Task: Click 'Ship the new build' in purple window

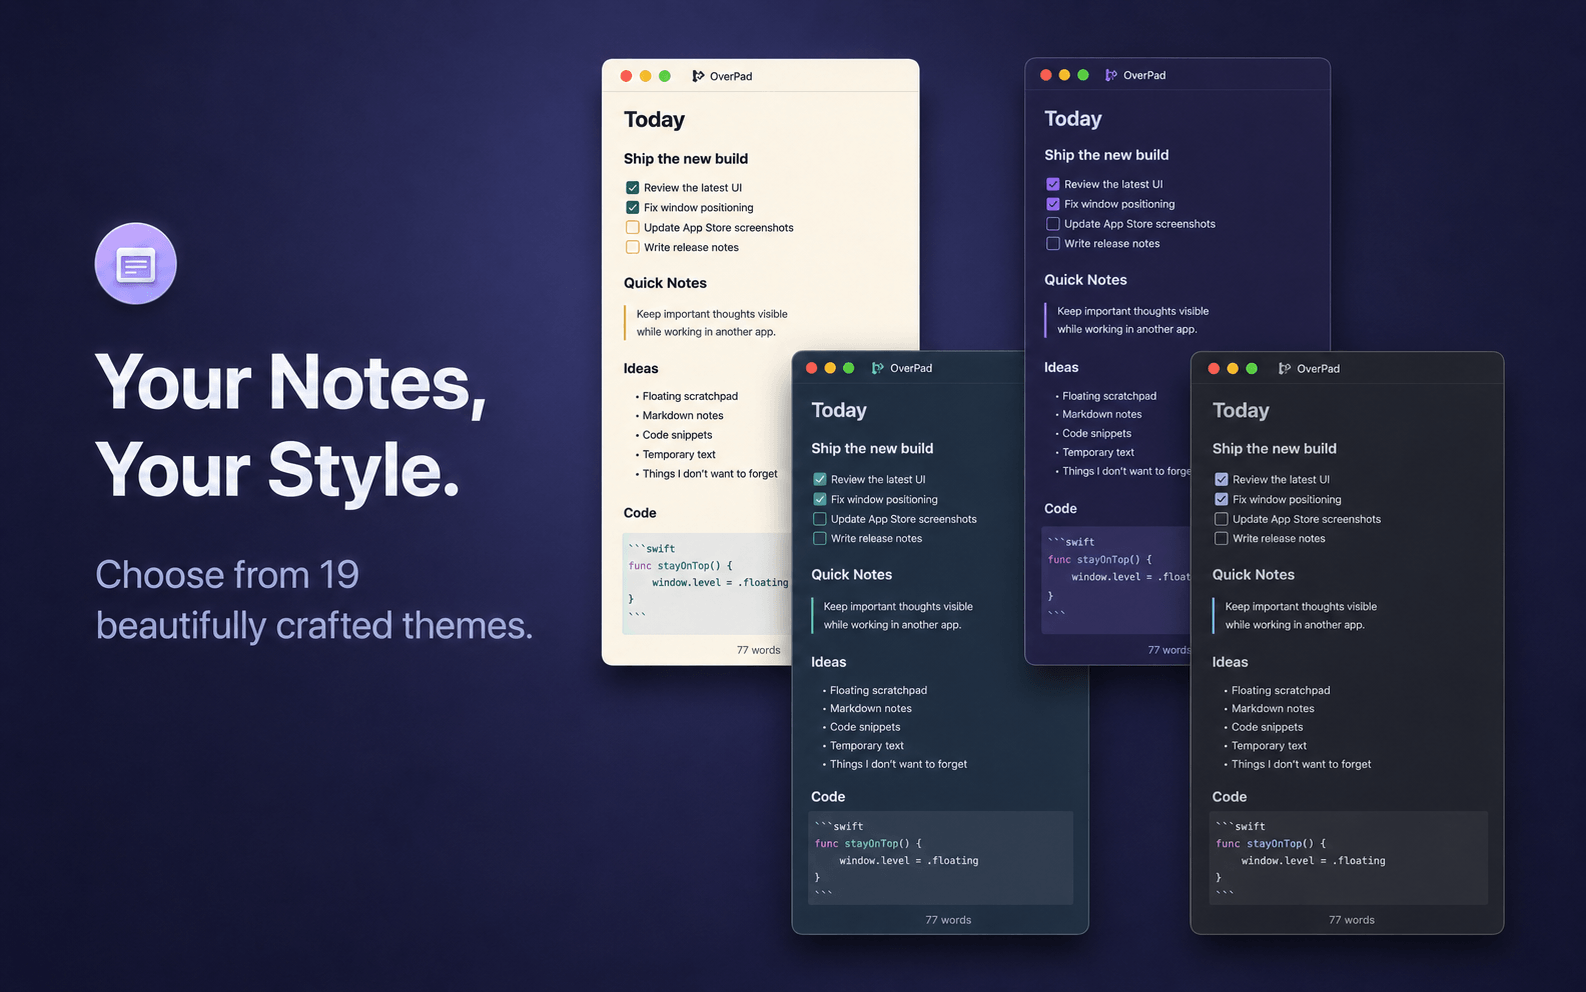Action: pyautogui.click(x=1106, y=155)
